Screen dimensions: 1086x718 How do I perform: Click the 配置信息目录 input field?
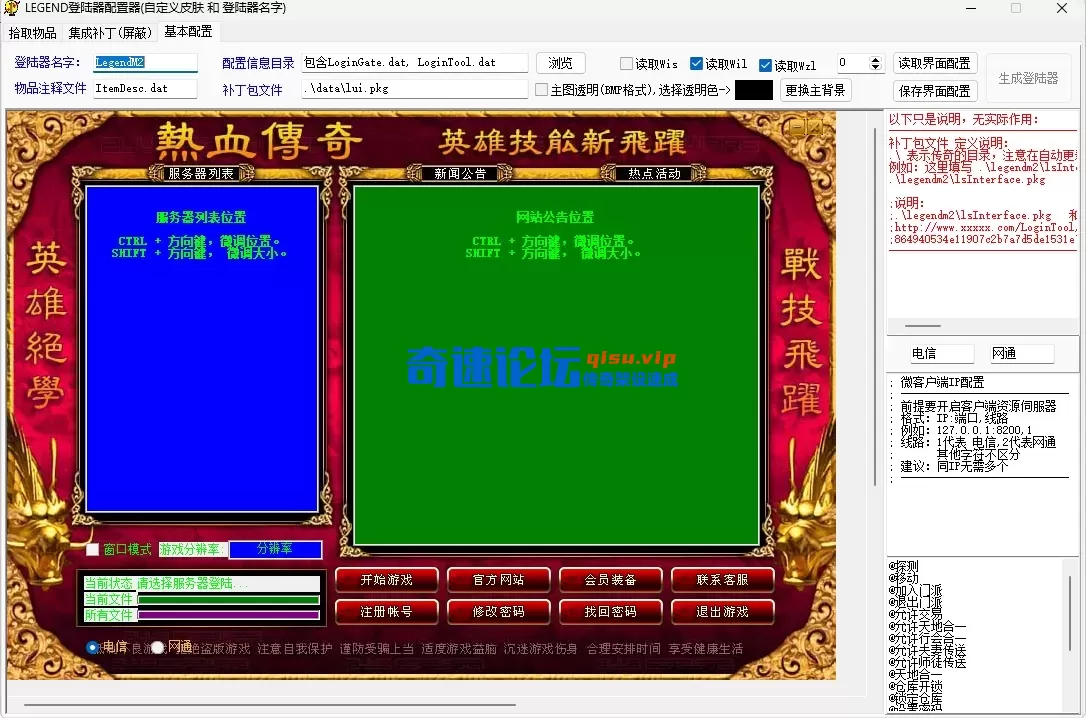(x=415, y=62)
